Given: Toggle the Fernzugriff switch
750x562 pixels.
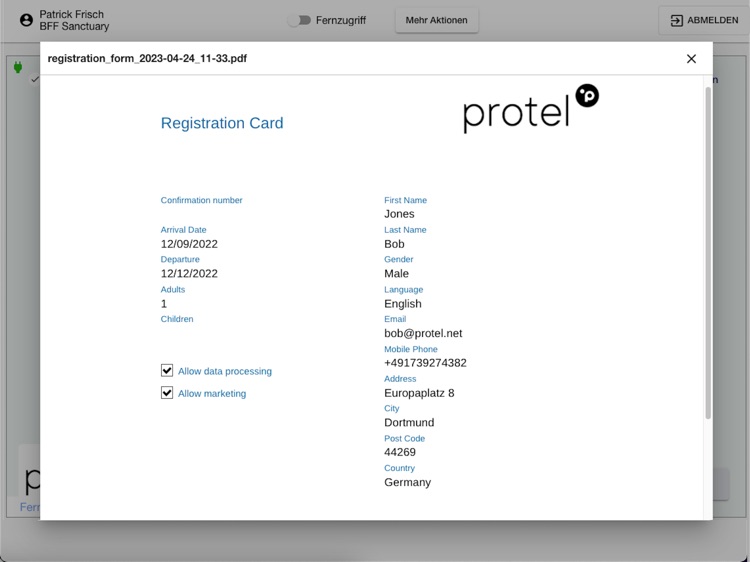Looking at the screenshot, I should [x=300, y=20].
